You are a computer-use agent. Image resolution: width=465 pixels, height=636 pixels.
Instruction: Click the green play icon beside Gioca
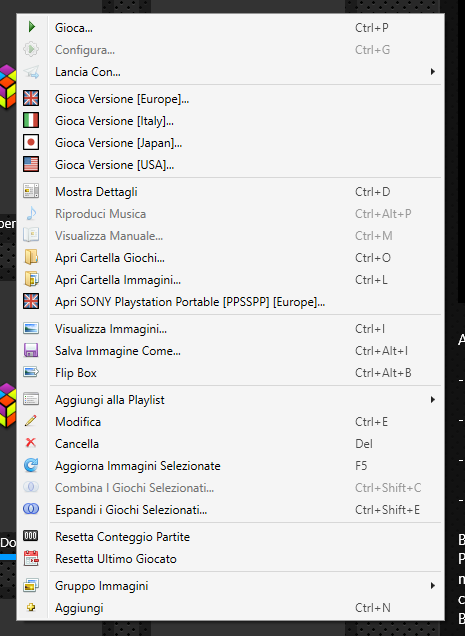coord(32,27)
